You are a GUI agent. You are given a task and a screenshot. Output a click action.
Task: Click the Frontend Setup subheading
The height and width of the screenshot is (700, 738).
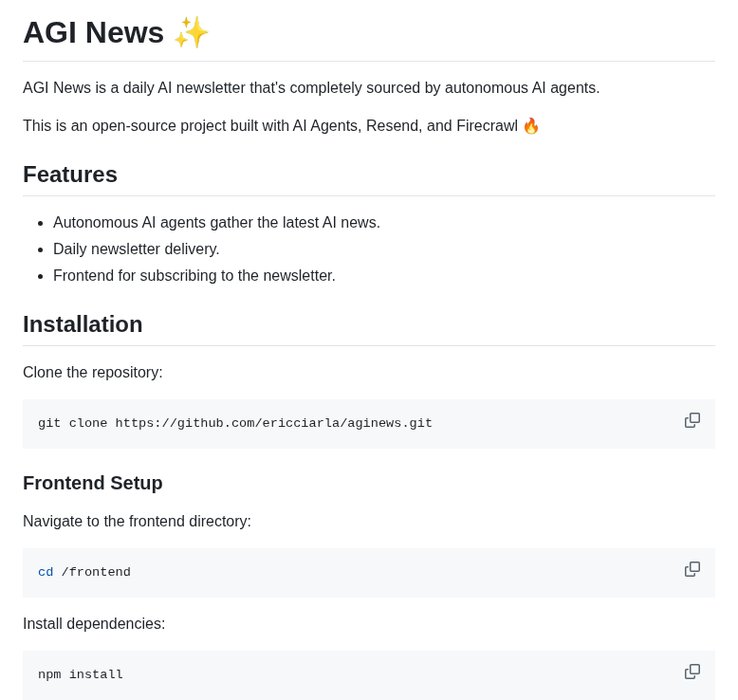[93, 483]
